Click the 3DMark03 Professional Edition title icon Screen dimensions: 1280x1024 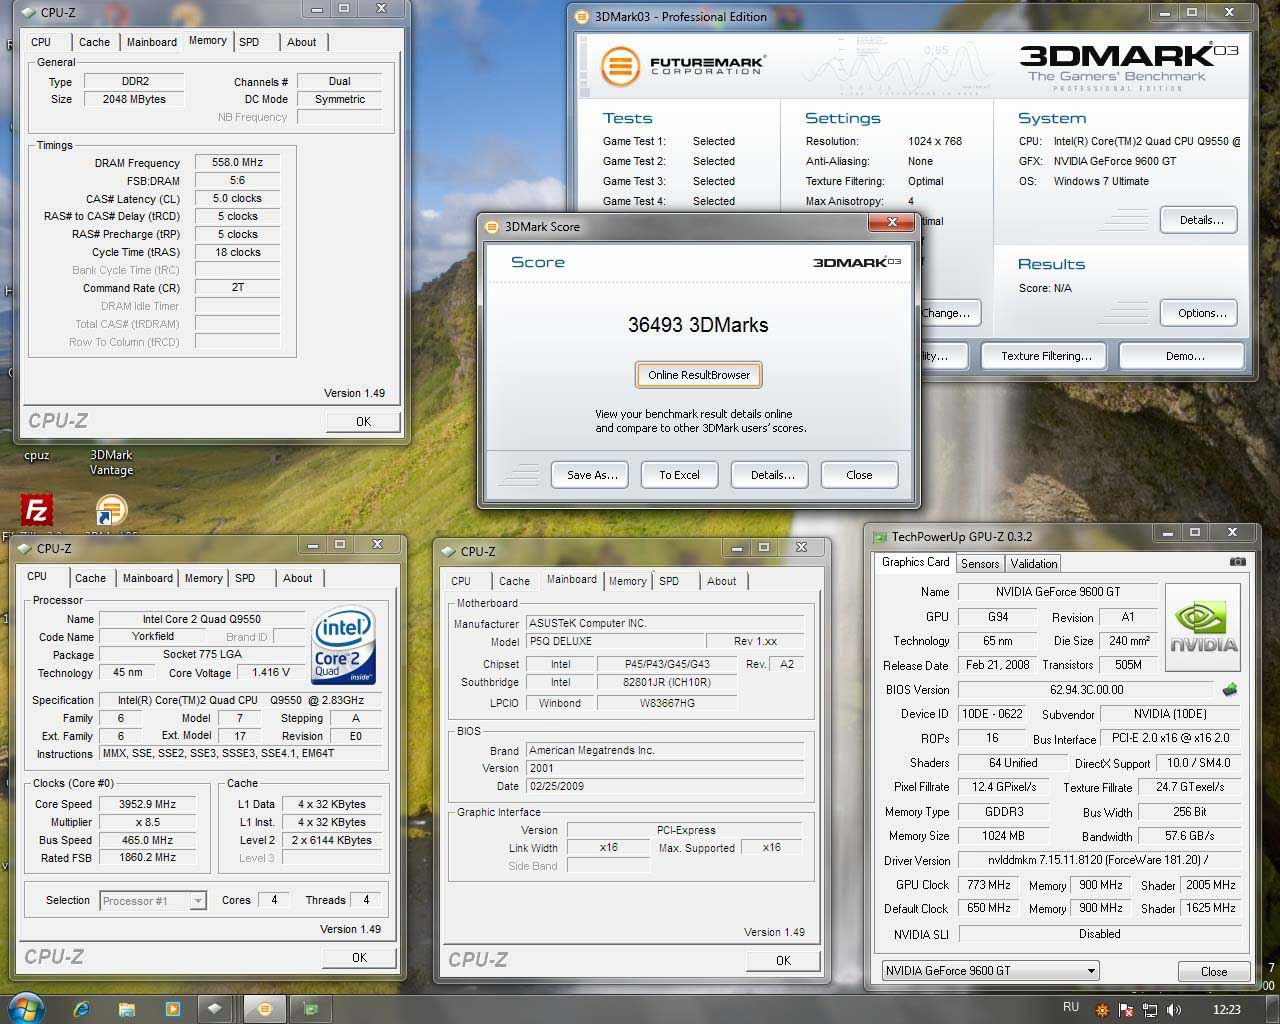(x=582, y=16)
